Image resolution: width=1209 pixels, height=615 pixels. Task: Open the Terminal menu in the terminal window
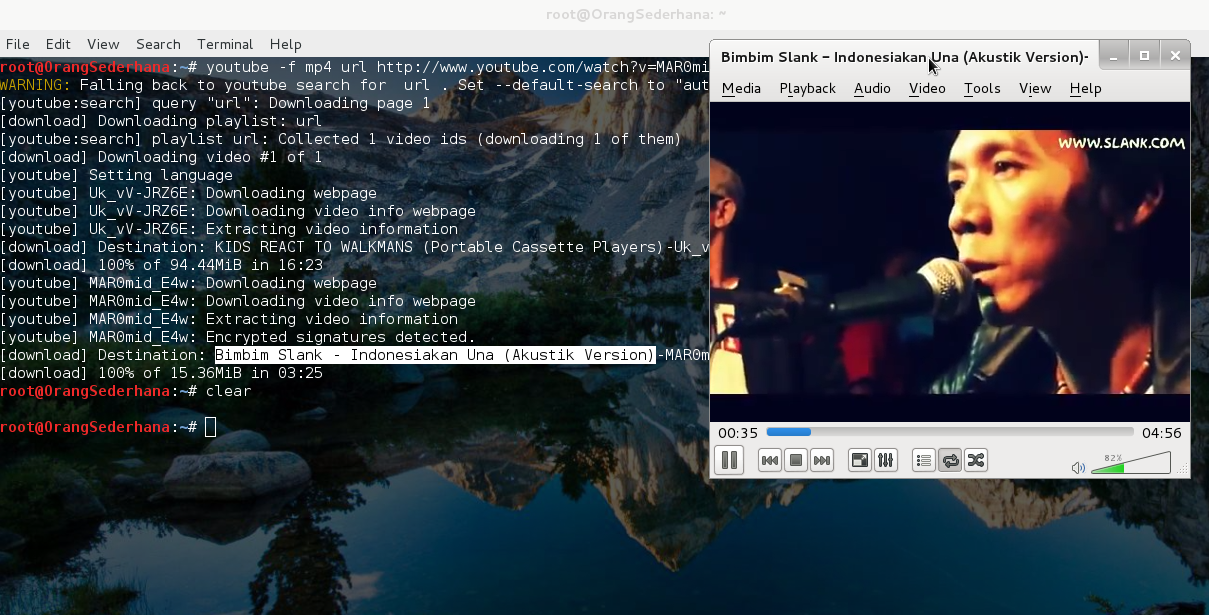tap(224, 44)
